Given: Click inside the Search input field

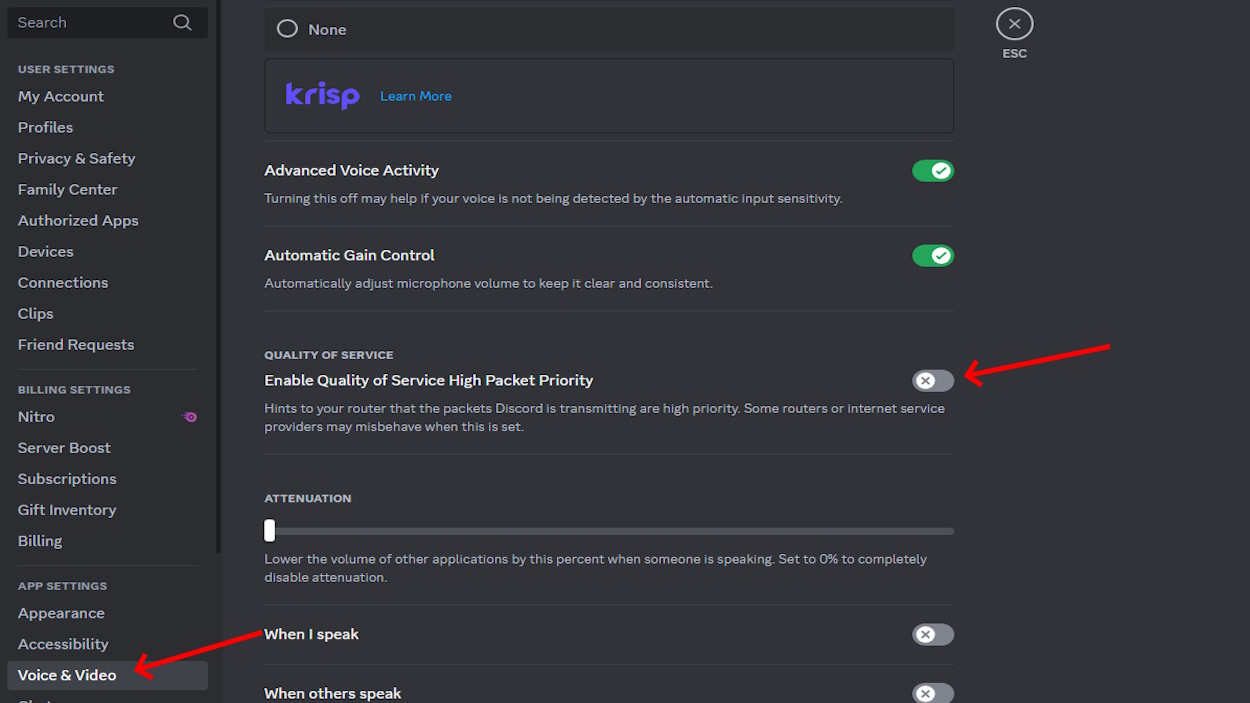Looking at the screenshot, I should (x=90, y=22).
